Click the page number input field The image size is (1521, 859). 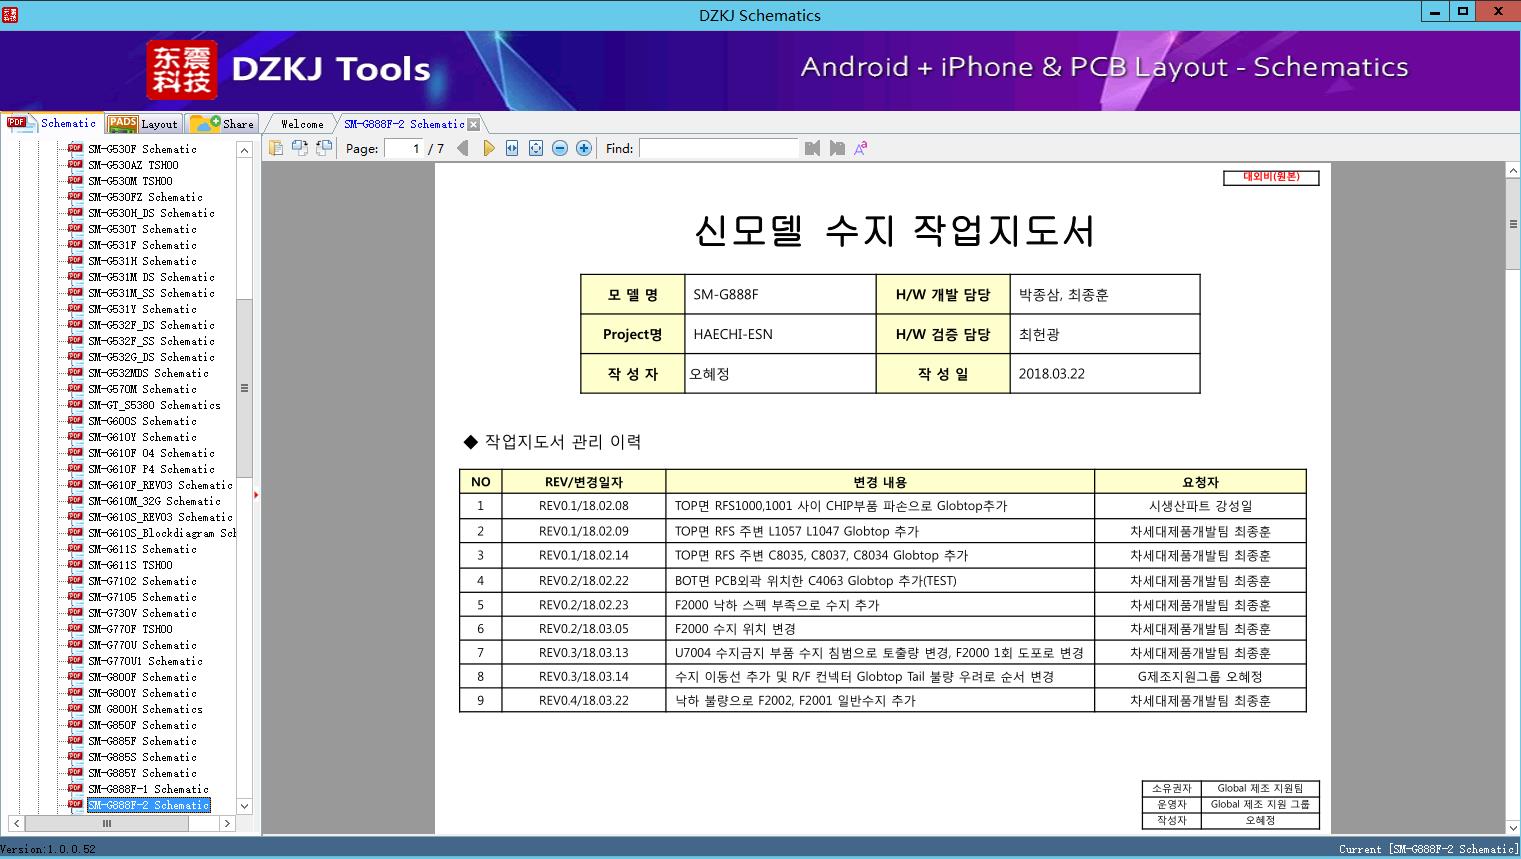point(403,148)
